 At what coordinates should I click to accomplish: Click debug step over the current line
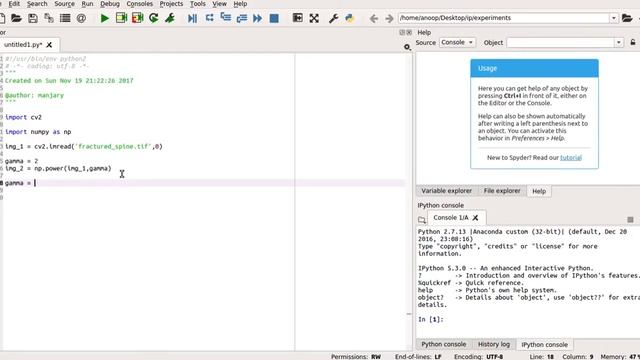point(209,18)
